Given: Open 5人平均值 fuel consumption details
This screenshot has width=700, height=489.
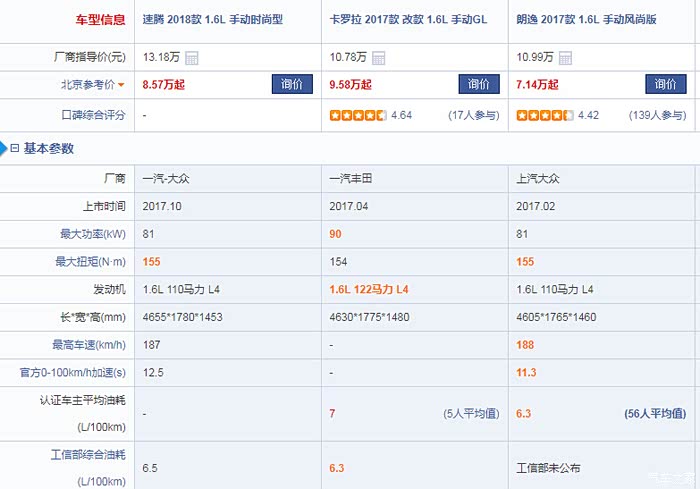Looking at the screenshot, I should click(x=470, y=413).
